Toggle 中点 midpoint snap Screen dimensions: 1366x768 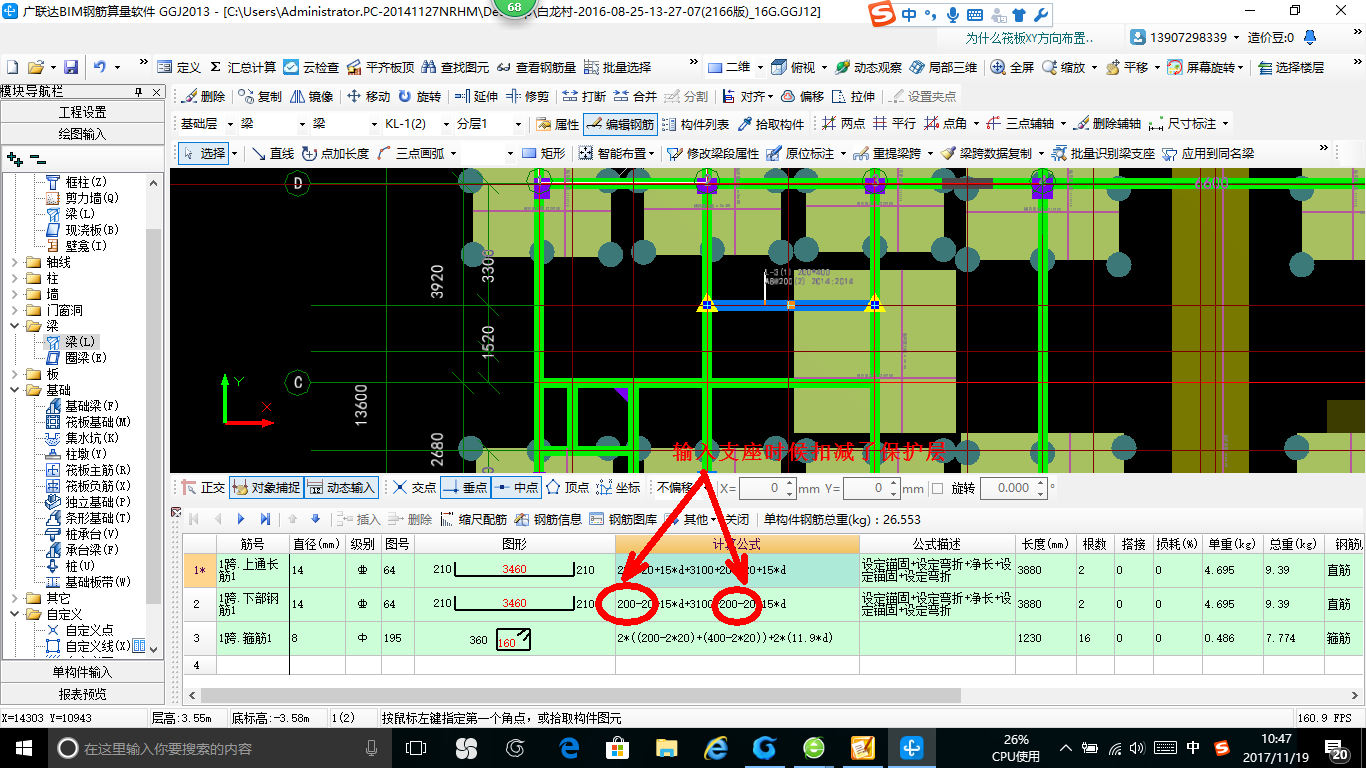516,487
